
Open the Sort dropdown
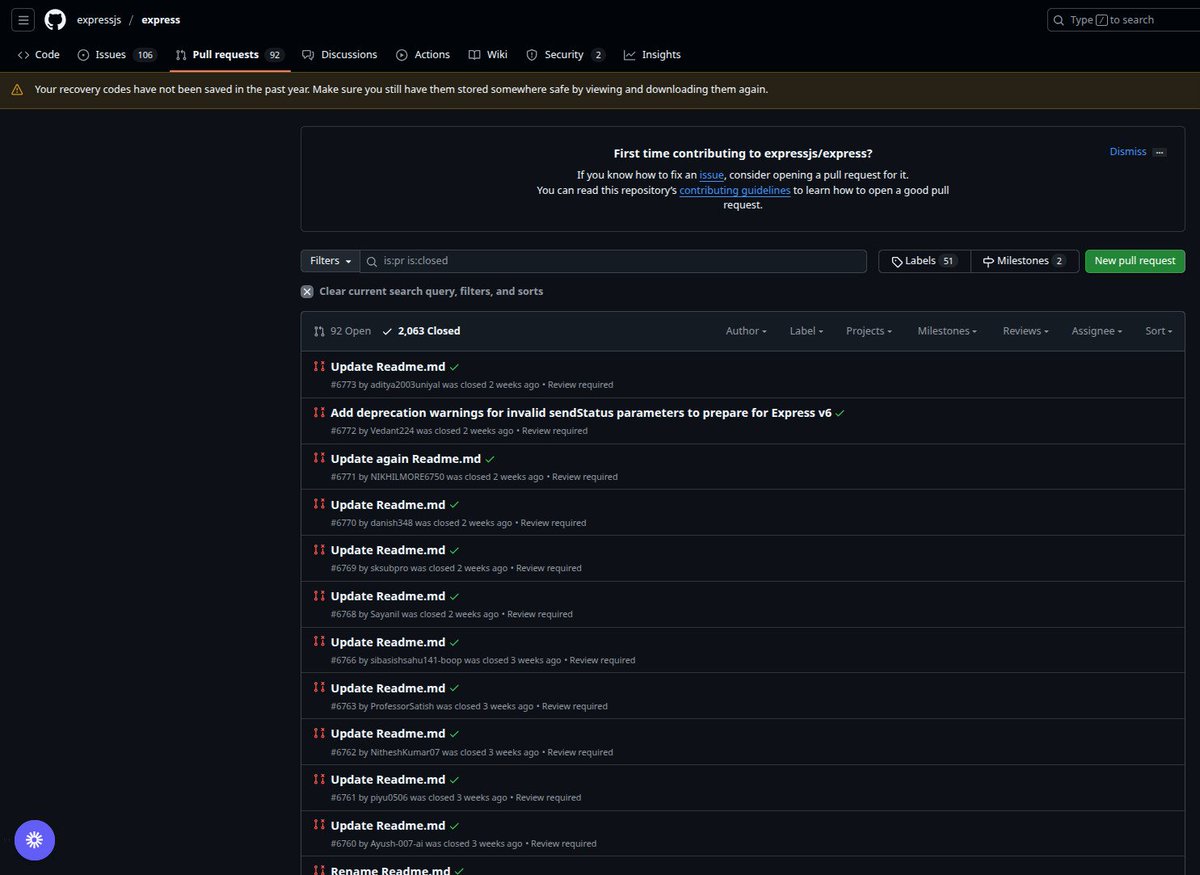coord(1159,331)
